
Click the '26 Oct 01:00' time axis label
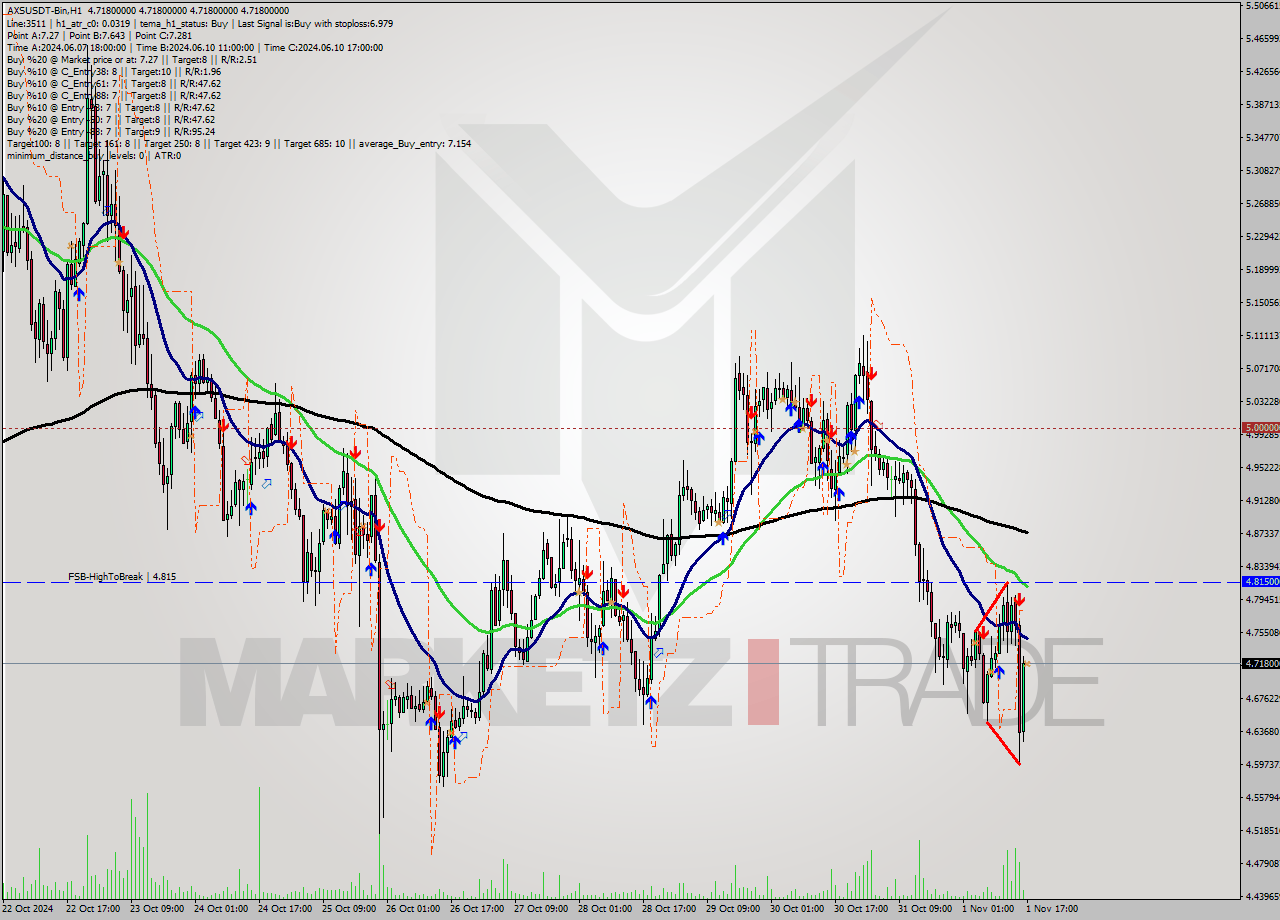413,909
